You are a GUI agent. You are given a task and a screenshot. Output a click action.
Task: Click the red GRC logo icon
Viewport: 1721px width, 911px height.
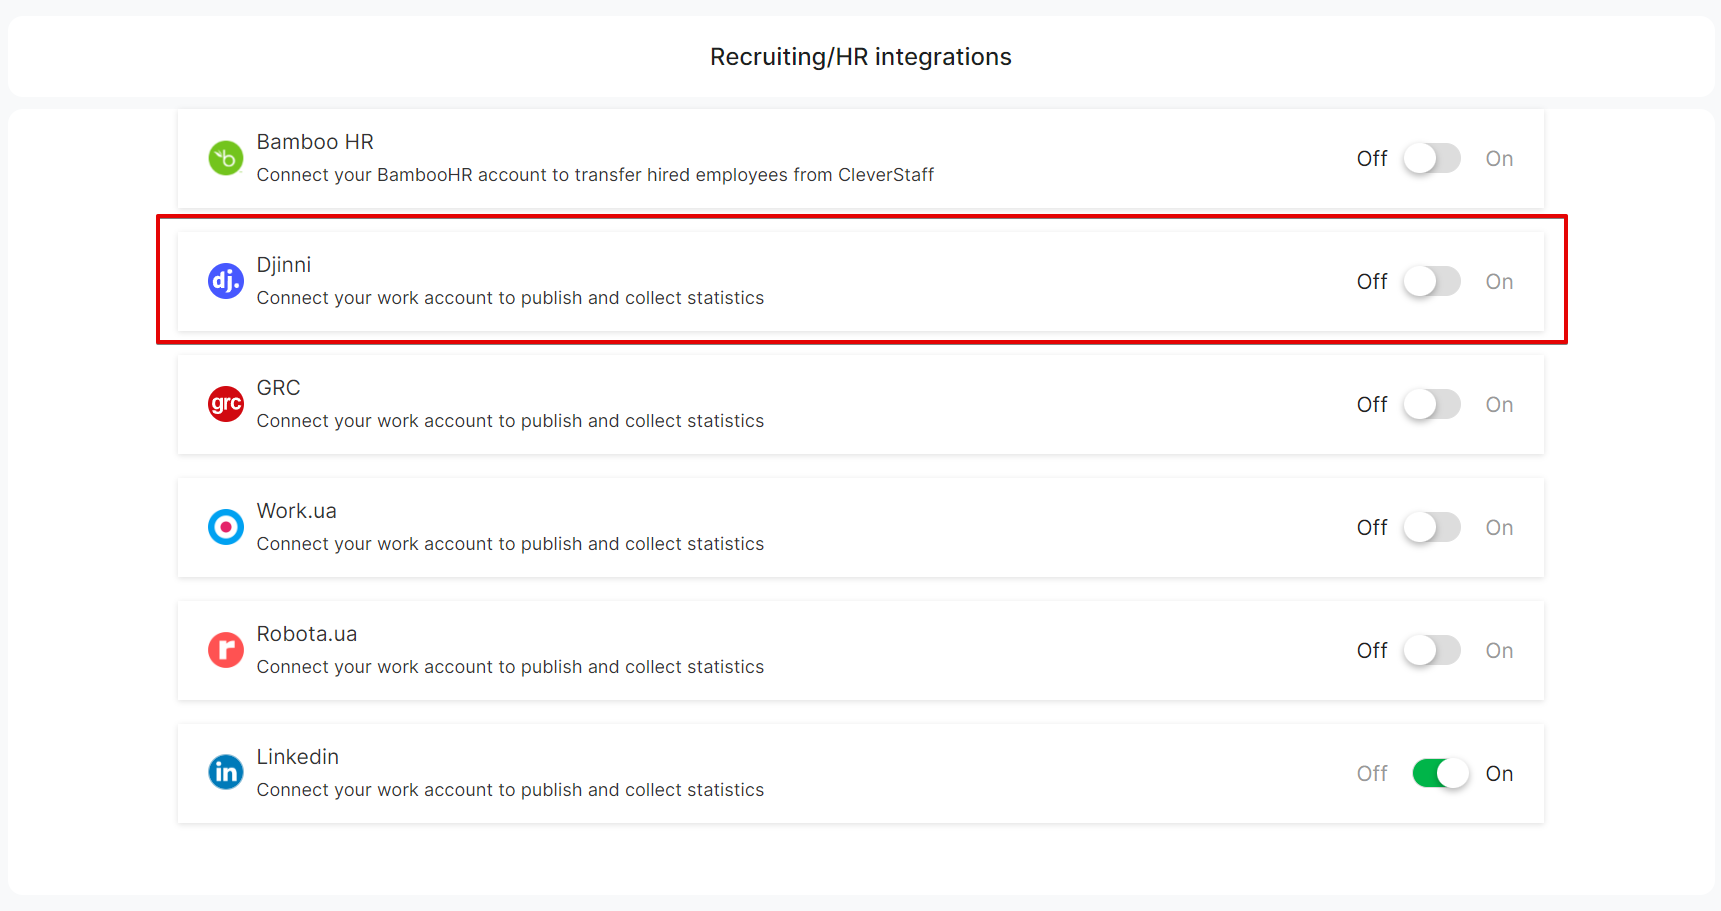tap(225, 404)
